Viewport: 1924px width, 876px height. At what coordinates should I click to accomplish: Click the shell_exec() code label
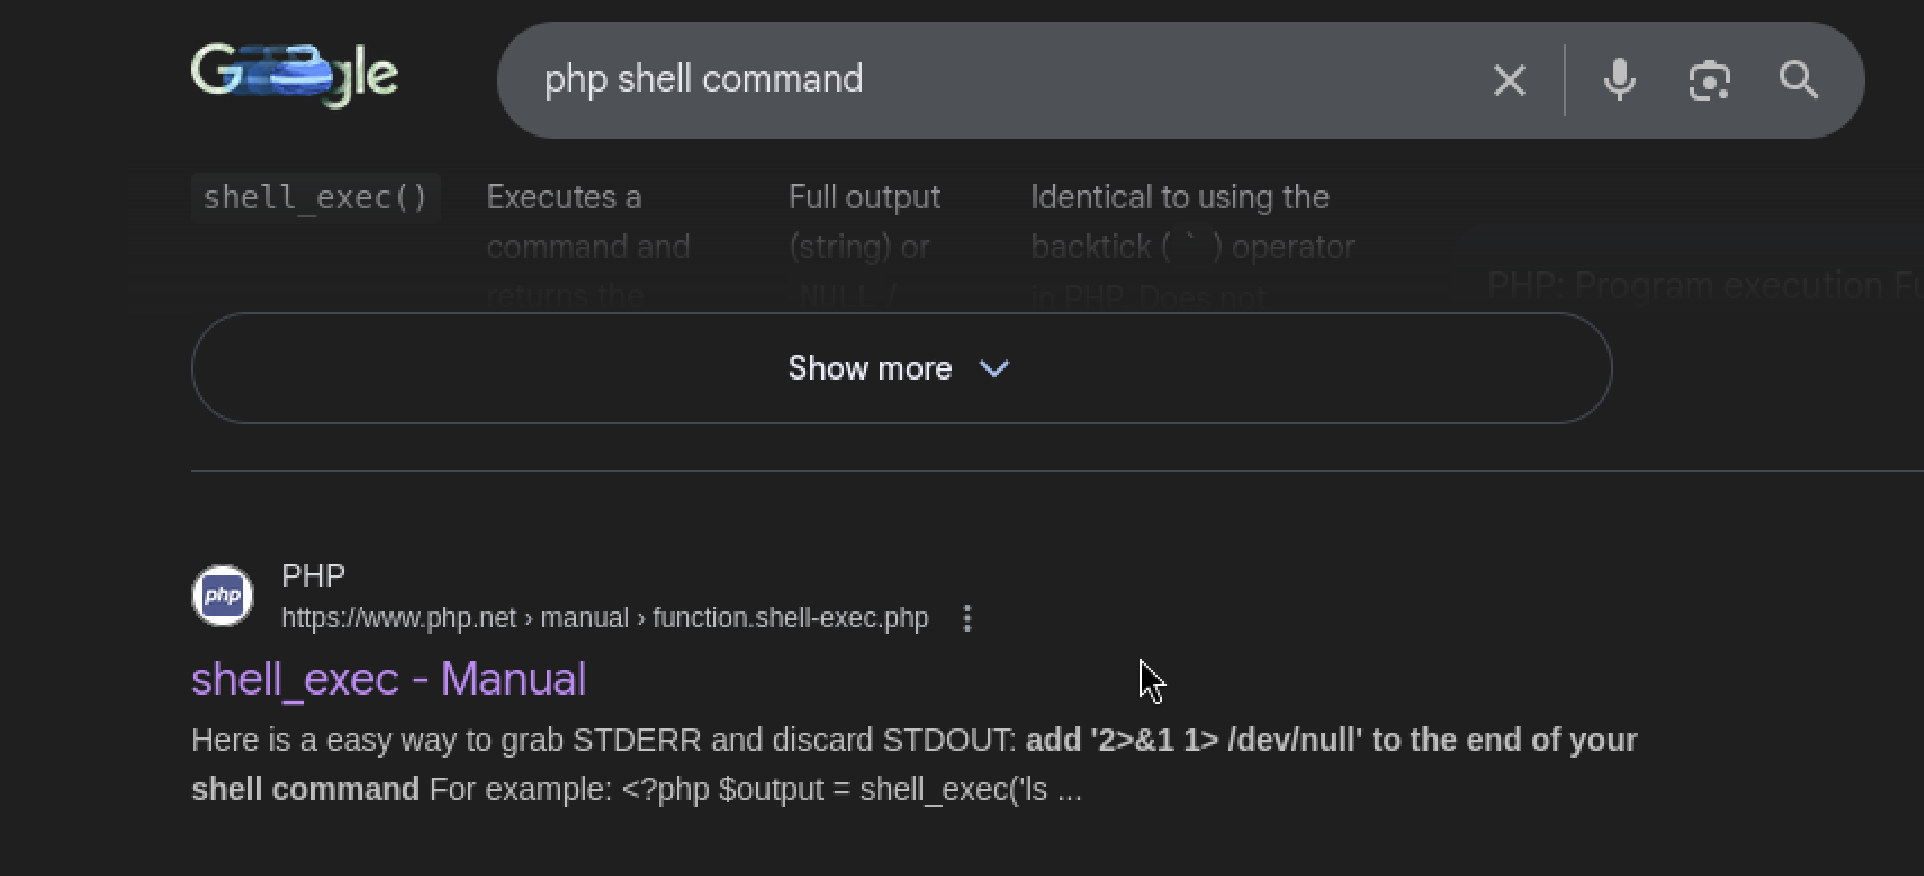point(315,198)
